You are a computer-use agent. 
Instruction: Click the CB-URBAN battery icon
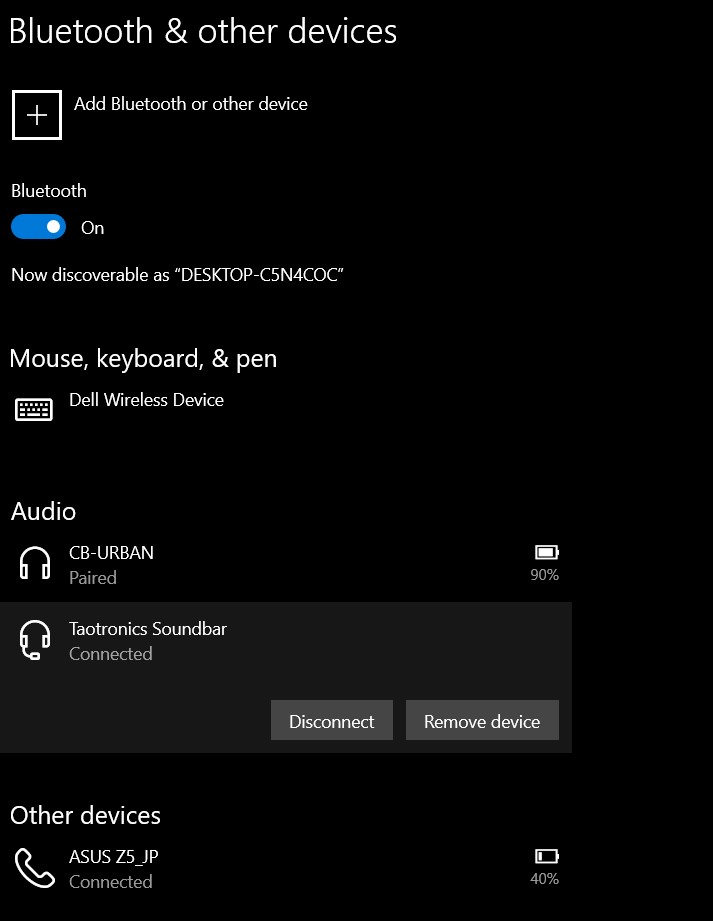(546, 552)
